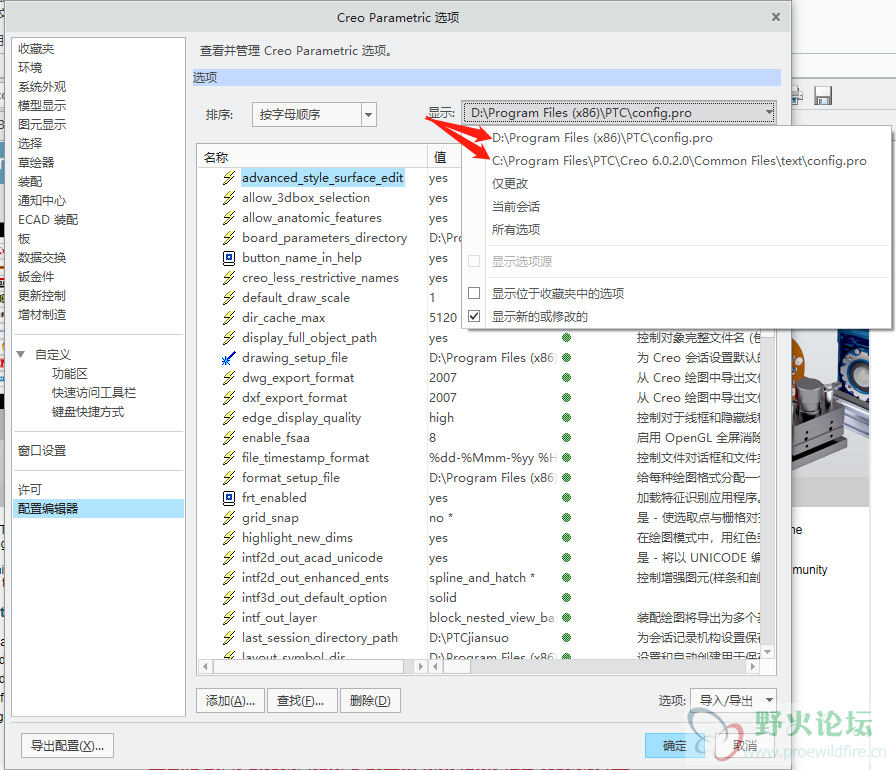896x770 pixels.
Task: Select 功能区 under 自定义
Action: point(70,373)
